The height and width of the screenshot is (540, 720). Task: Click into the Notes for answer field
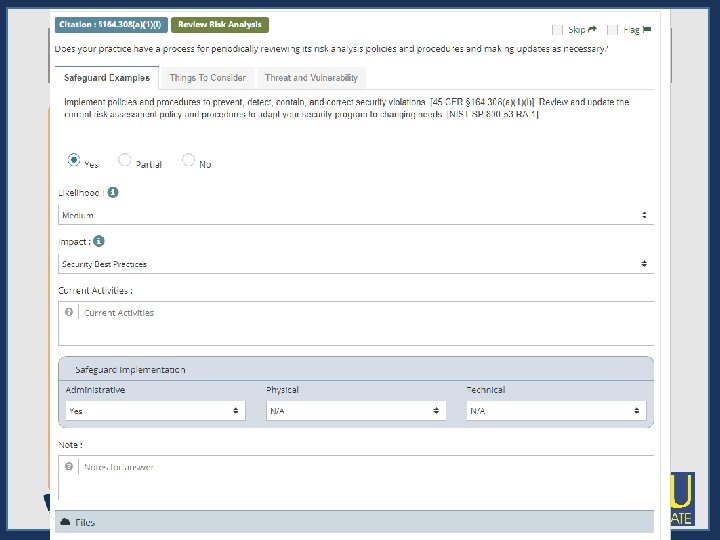356,478
